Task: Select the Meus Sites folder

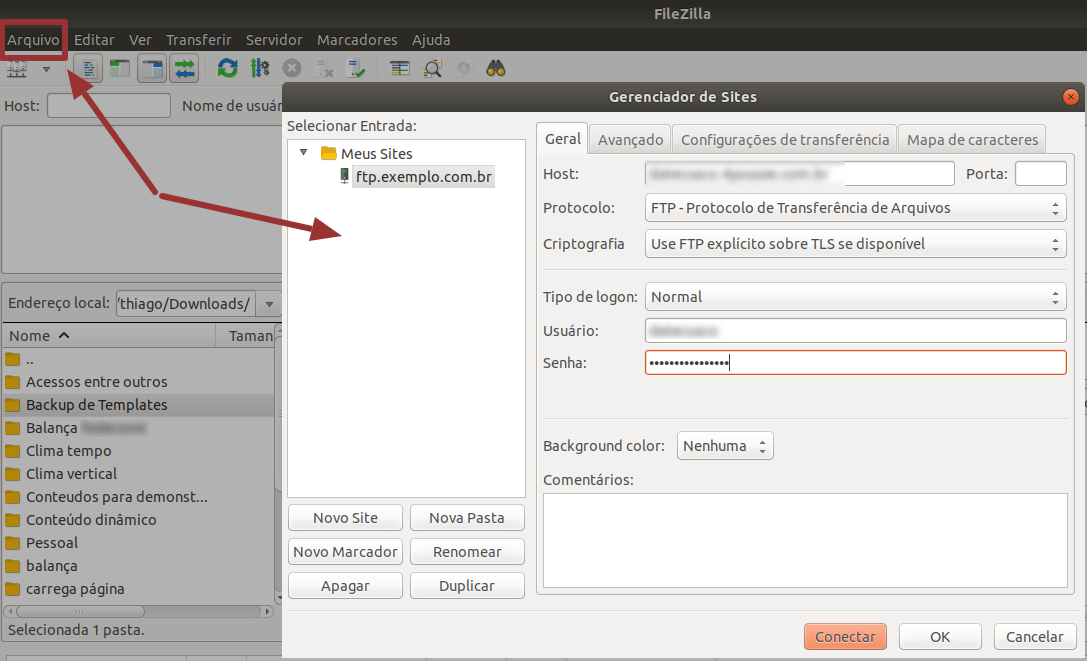Action: 376,153
